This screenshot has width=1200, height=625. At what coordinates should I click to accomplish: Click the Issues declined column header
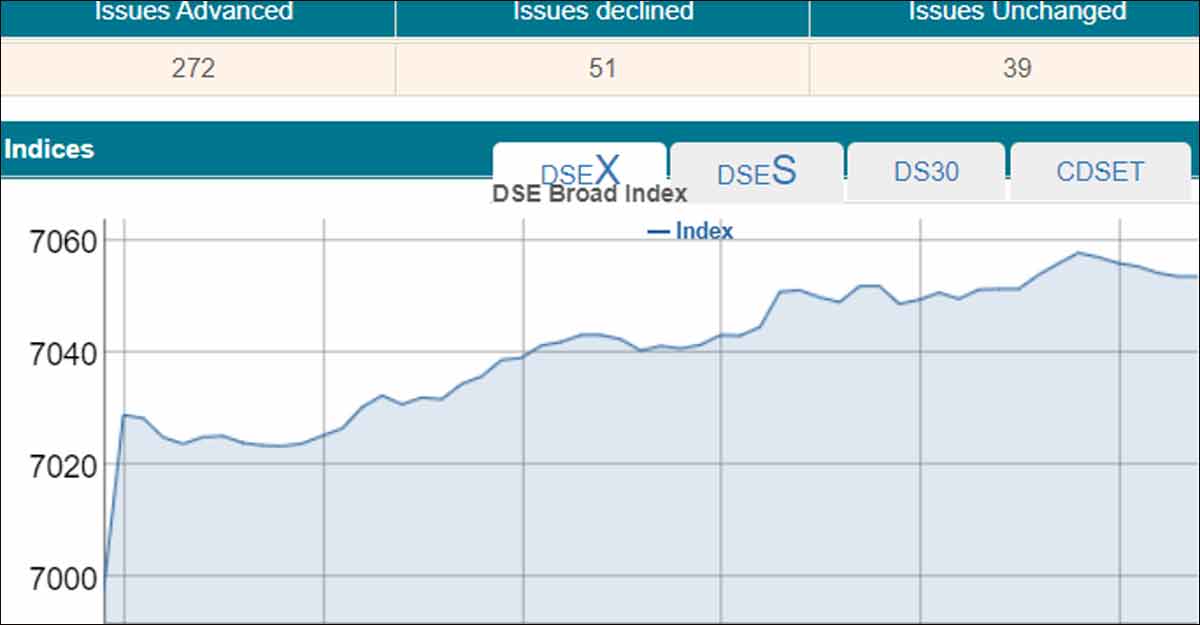pos(603,13)
